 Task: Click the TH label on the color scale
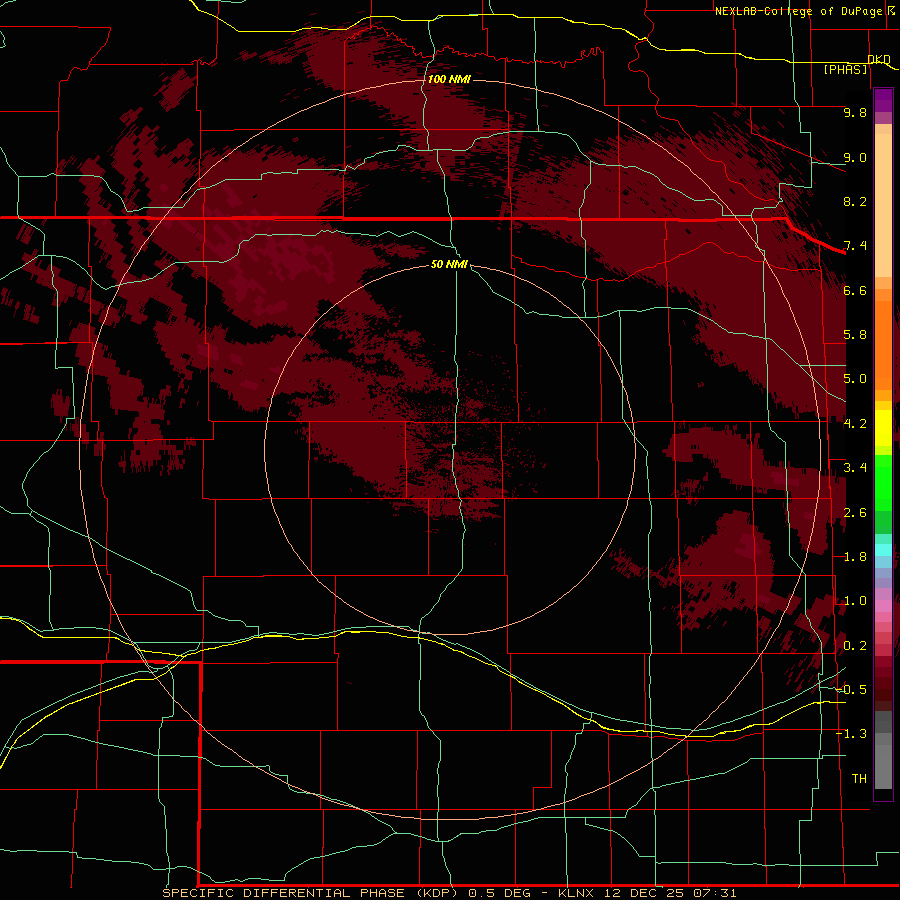pyautogui.click(x=859, y=779)
